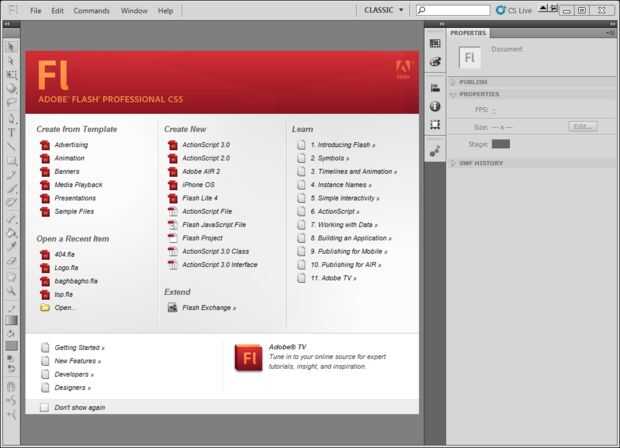Open the Commands menu
The width and height of the screenshot is (620, 448).
click(91, 11)
